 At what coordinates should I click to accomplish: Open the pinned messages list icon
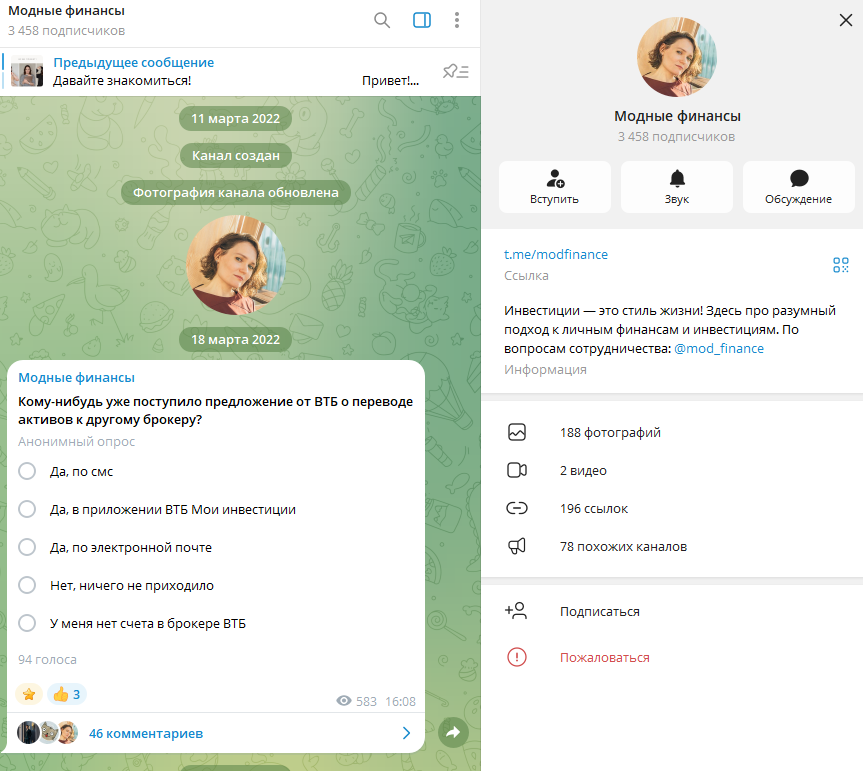[x=456, y=72]
